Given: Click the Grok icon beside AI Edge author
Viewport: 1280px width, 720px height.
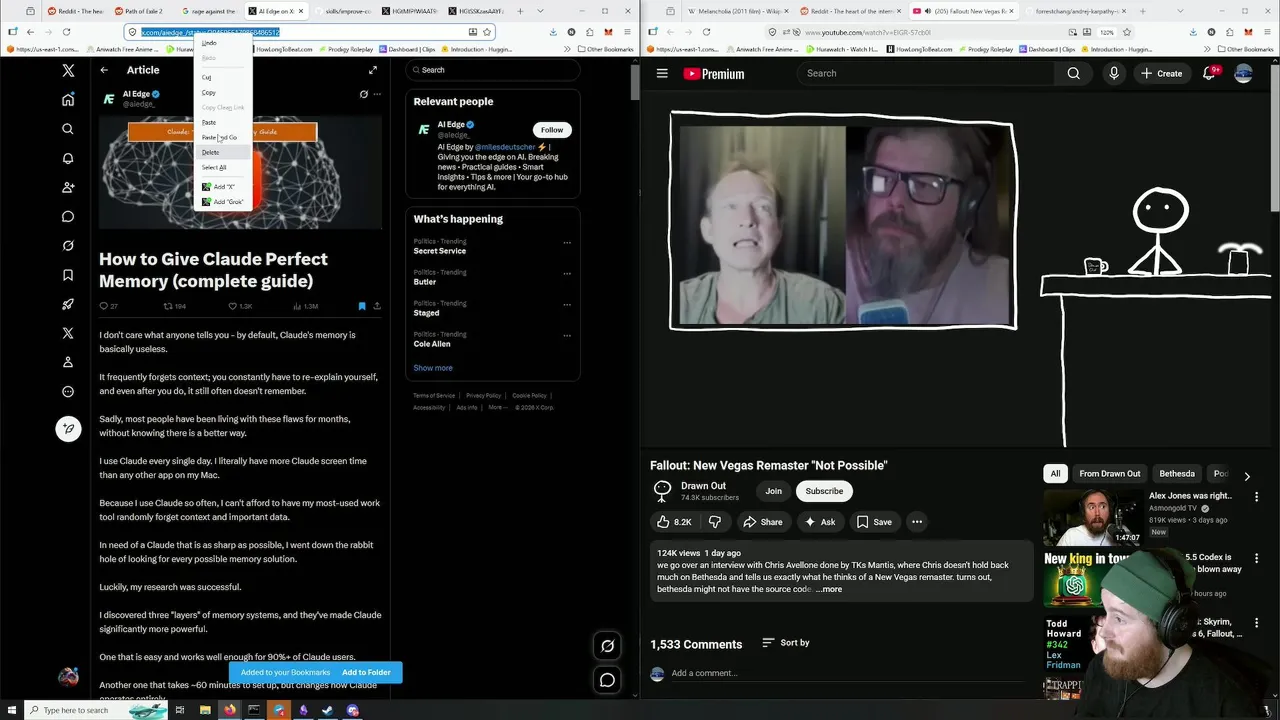Looking at the screenshot, I should [x=364, y=94].
